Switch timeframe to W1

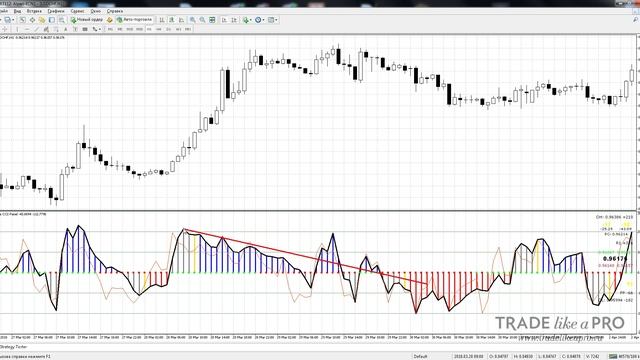pos(178,29)
